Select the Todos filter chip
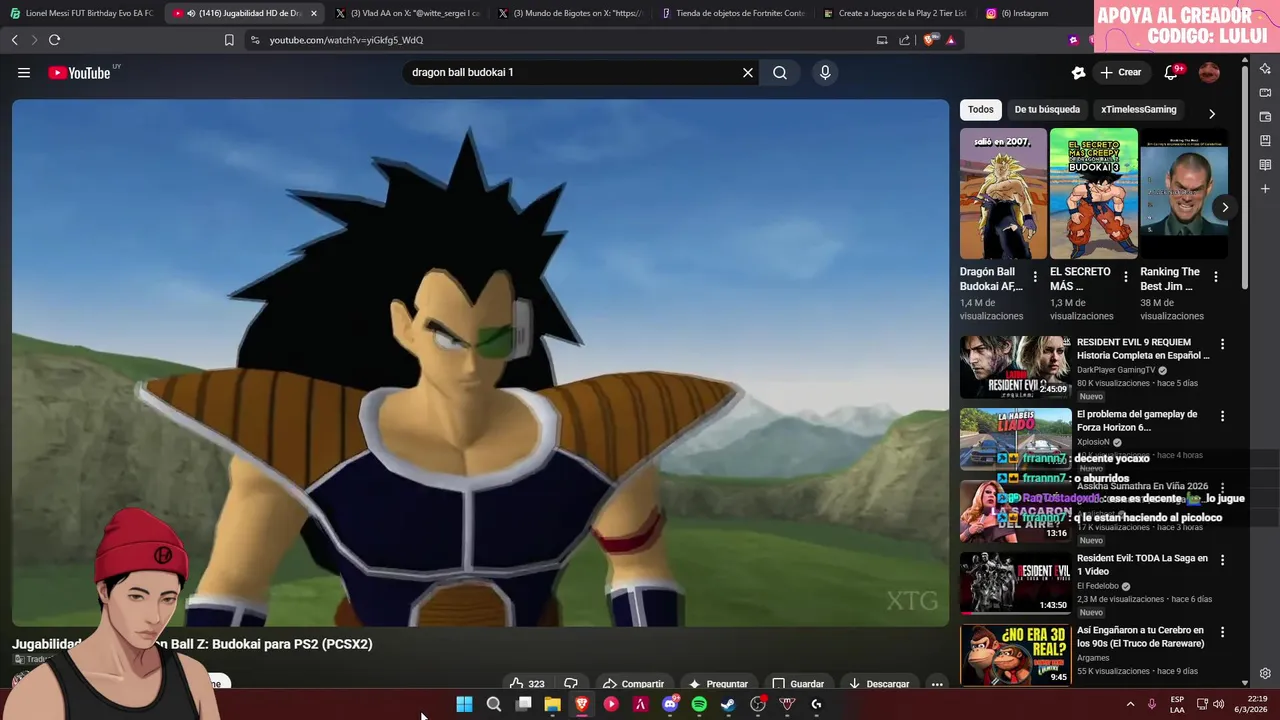 [x=981, y=109]
